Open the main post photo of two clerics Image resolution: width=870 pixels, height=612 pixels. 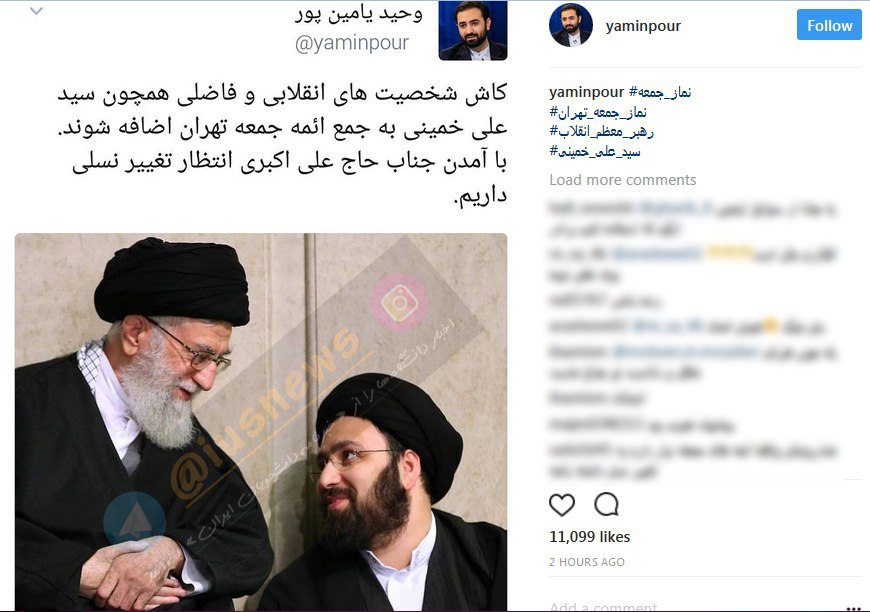click(261, 422)
